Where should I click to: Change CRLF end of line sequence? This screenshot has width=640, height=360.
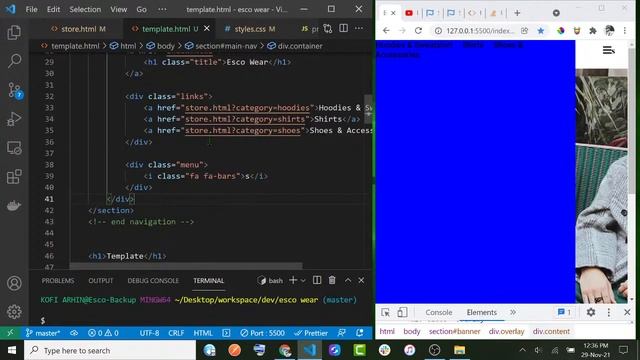(x=176, y=333)
